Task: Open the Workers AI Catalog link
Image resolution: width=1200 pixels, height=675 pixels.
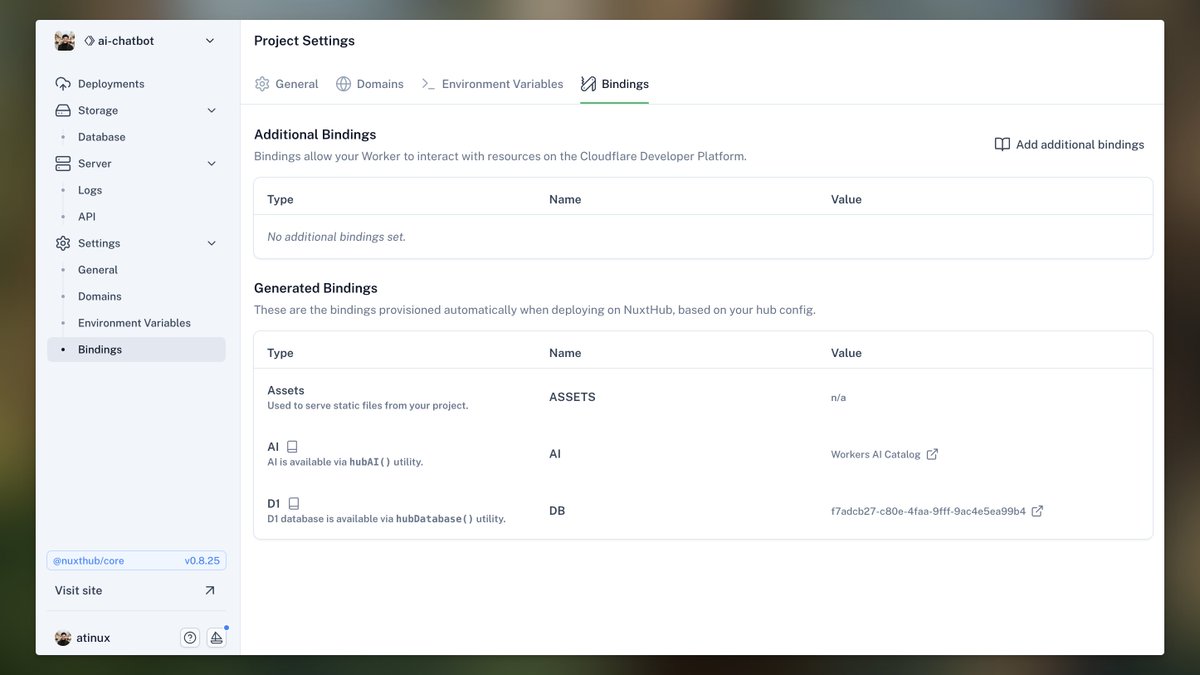Action: 875,454
